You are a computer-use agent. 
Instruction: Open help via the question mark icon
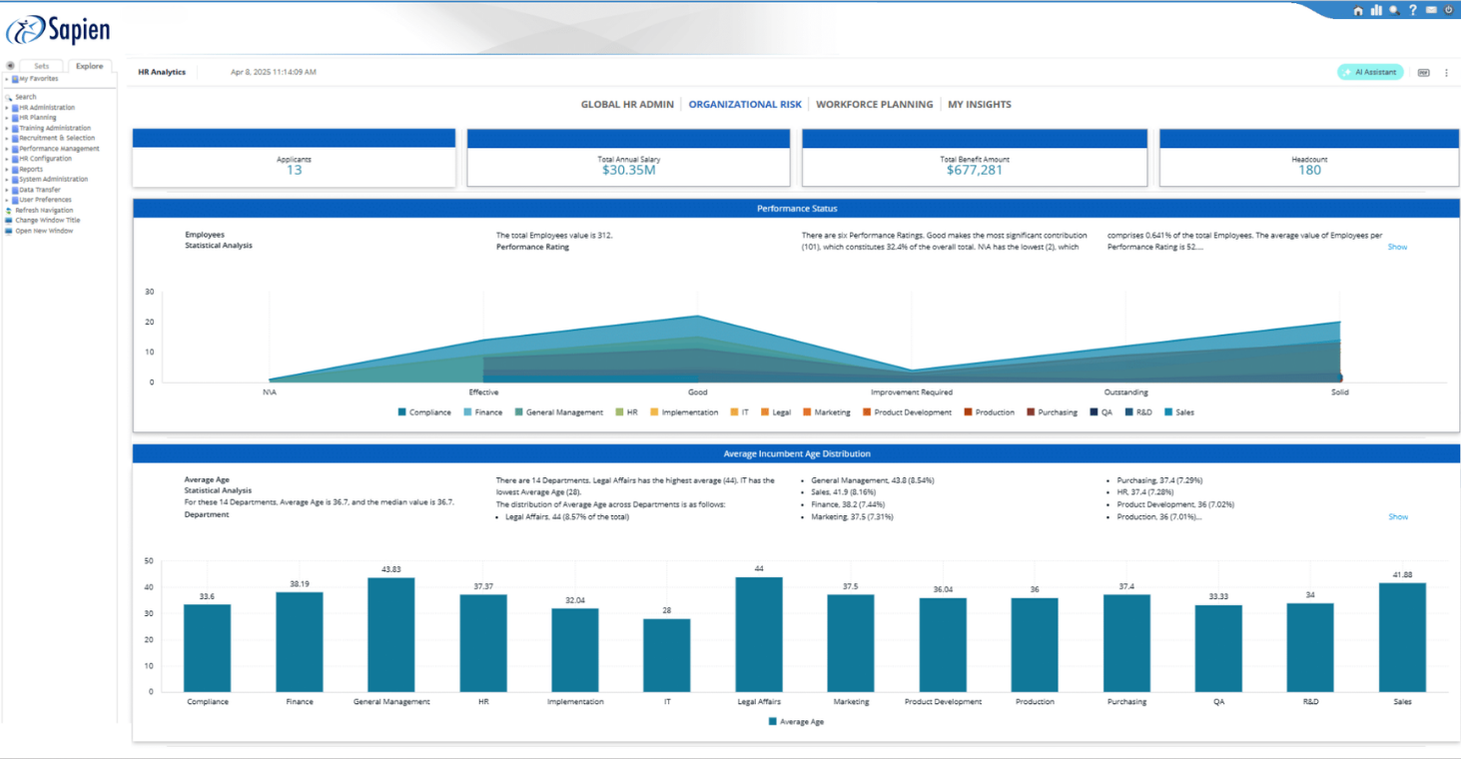pos(1413,10)
